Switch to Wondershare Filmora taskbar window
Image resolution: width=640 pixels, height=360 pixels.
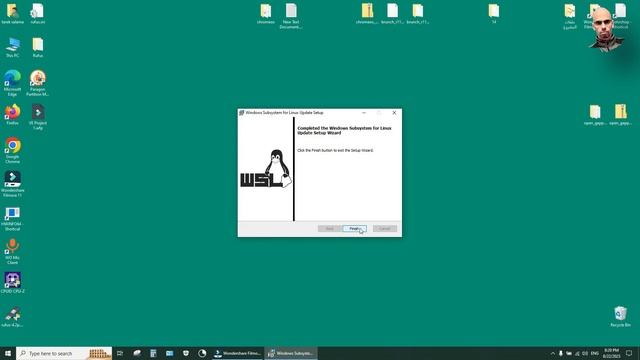point(238,353)
